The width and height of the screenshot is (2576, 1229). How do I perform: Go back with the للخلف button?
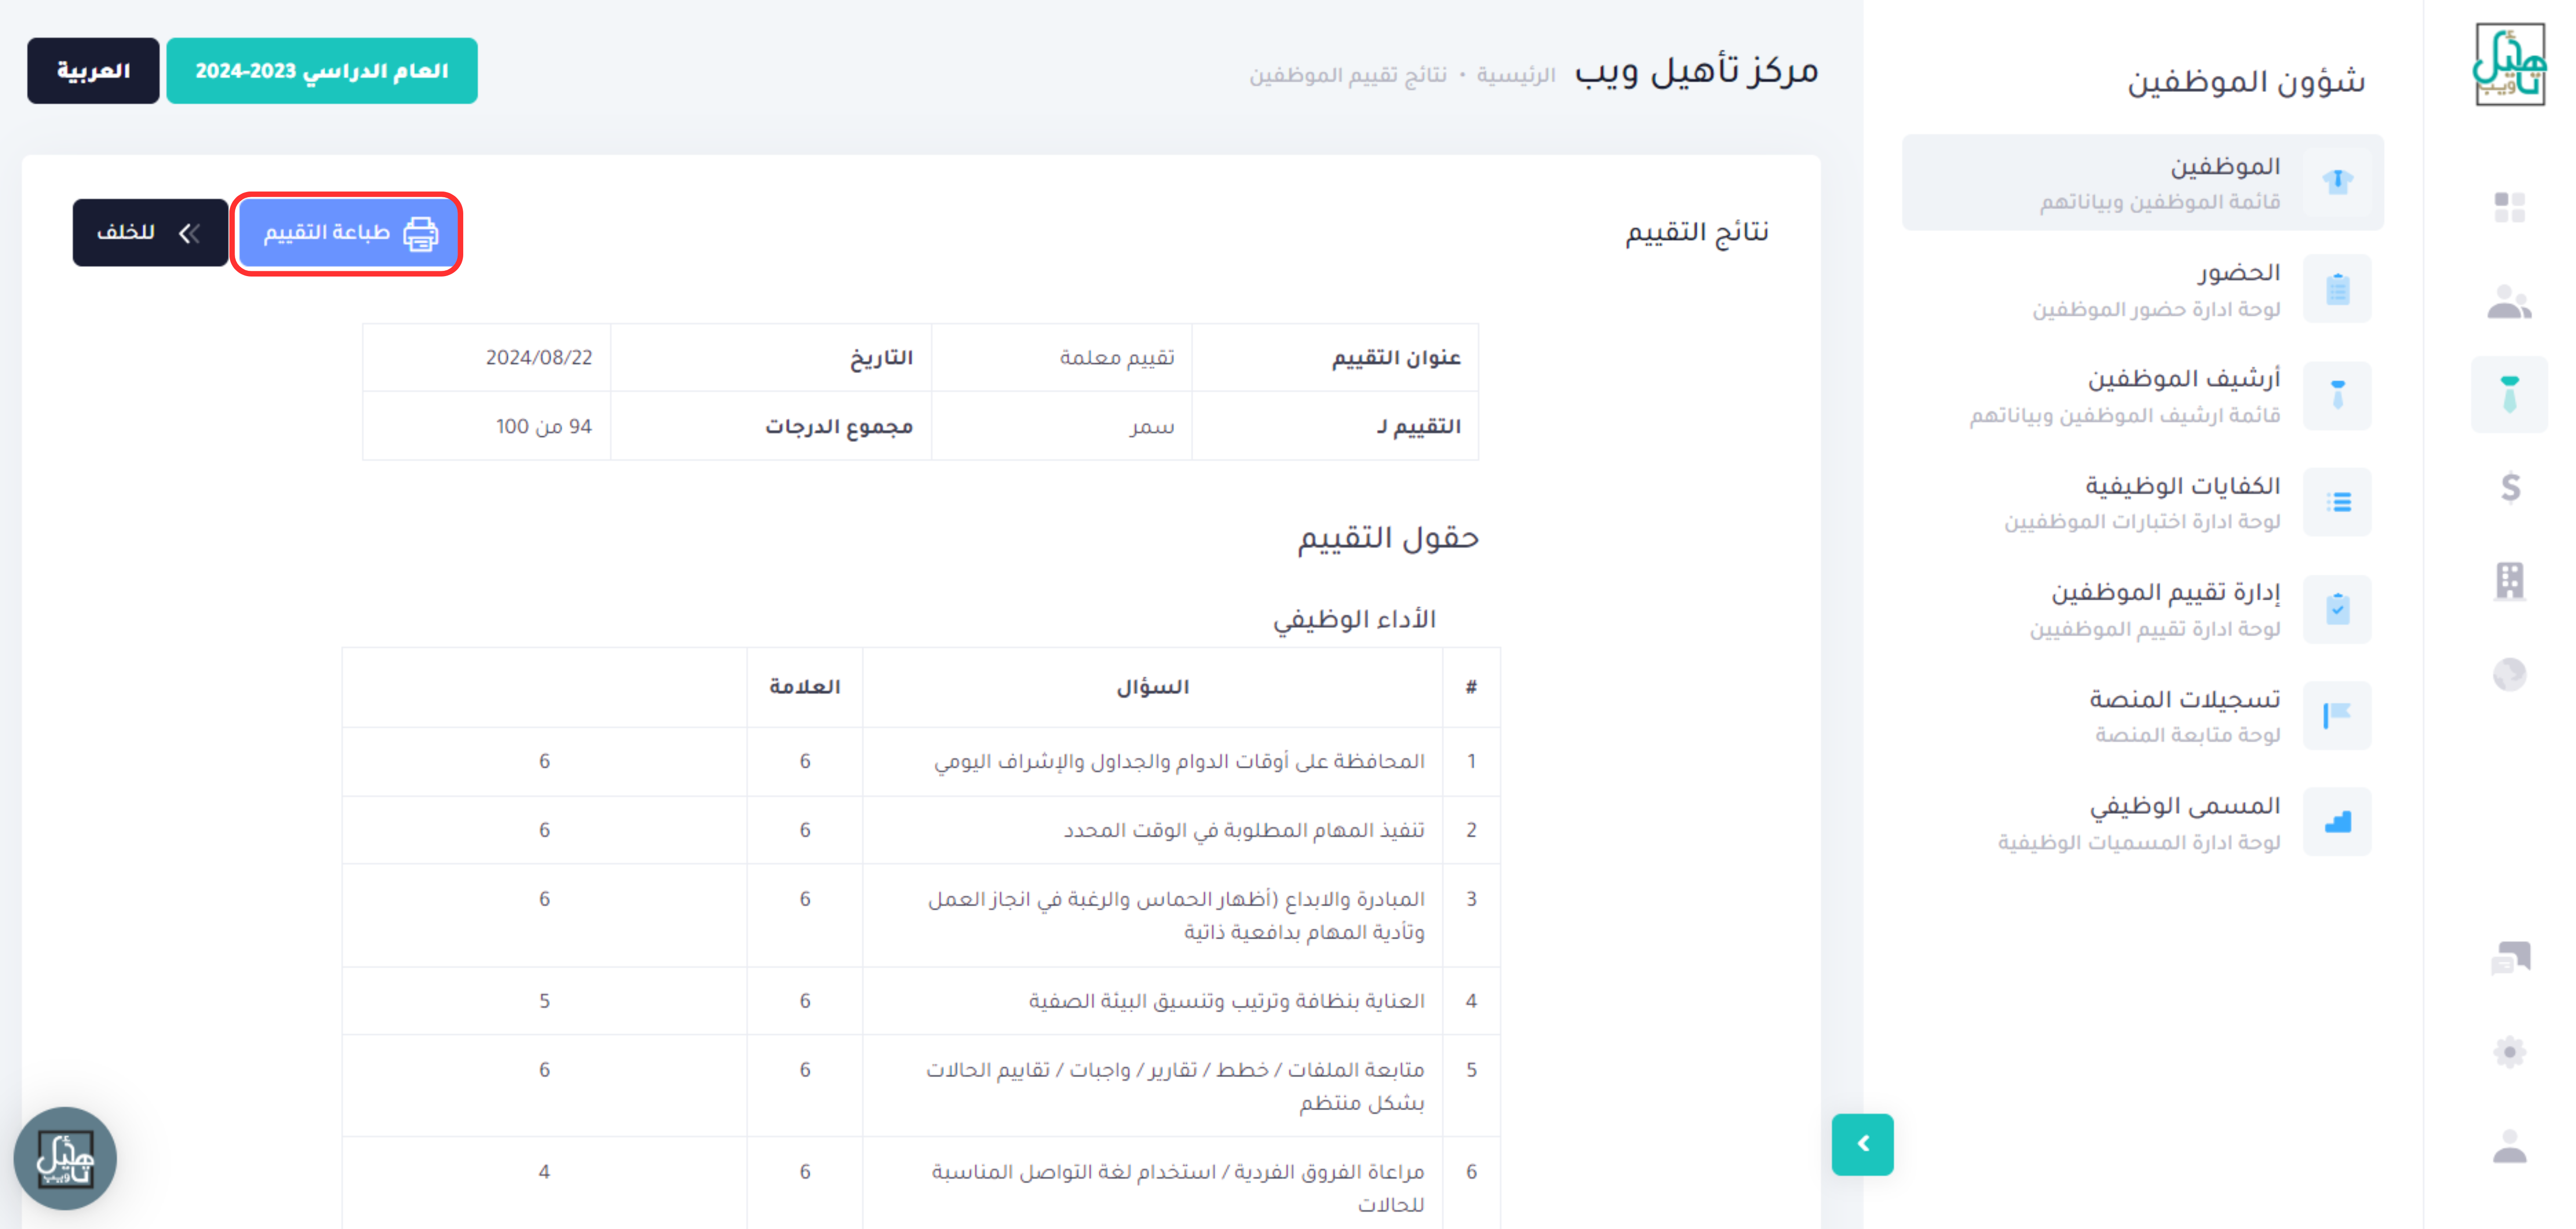[150, 233]
